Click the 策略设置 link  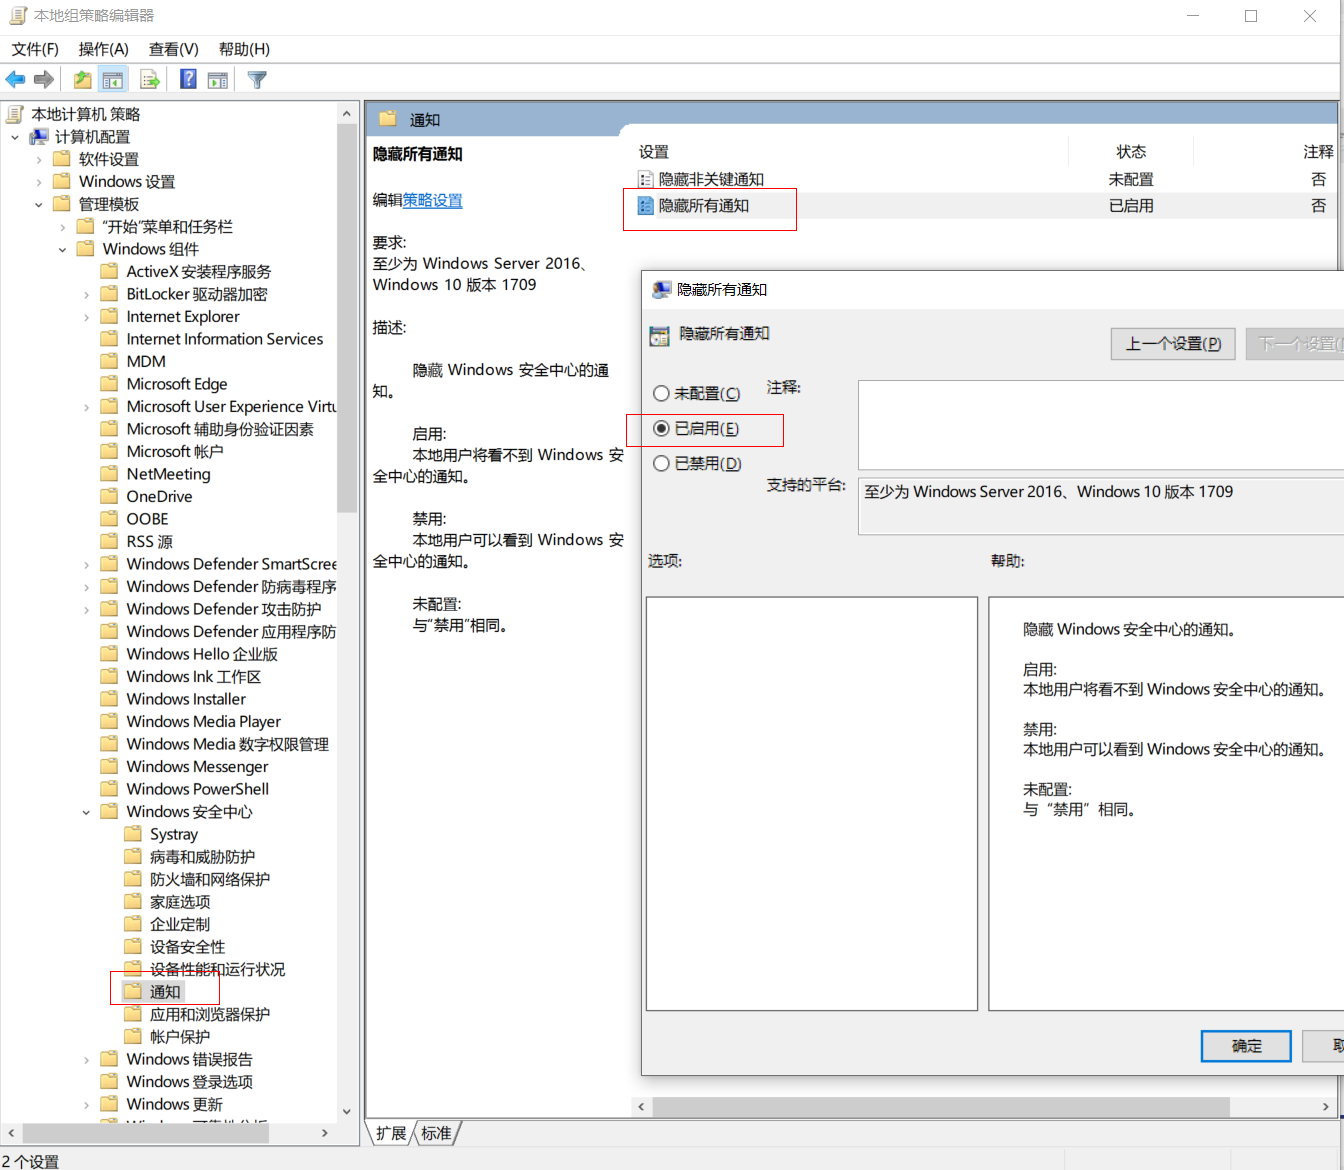pos(432,200)
